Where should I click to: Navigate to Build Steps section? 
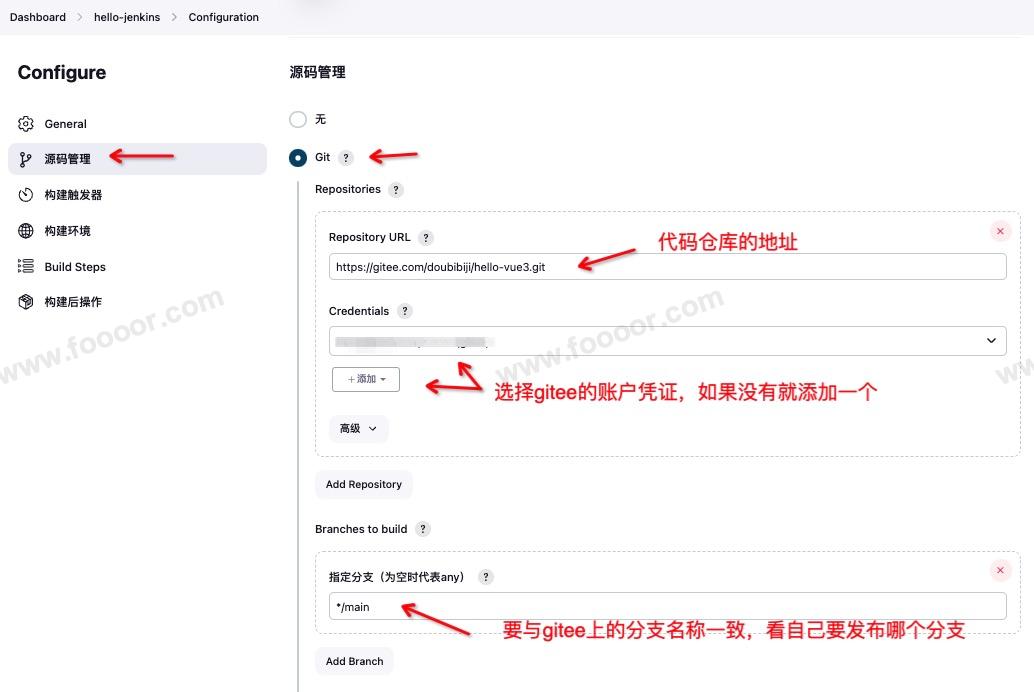75,267
